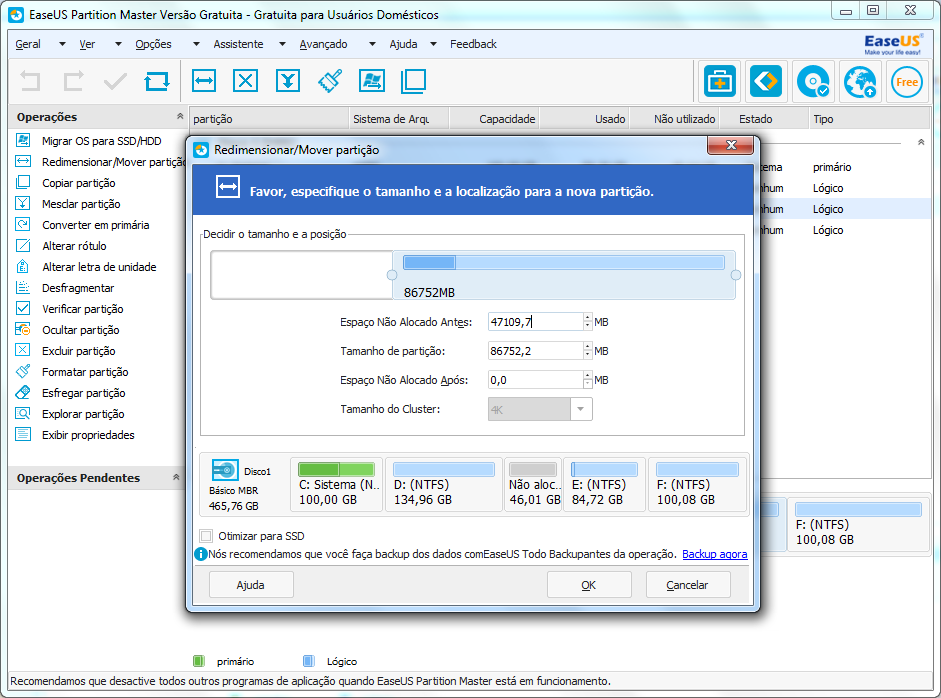Click the 86752MB partition bar
The height and width of the screenshot is (698, 941).
click(x=564, y=275)
